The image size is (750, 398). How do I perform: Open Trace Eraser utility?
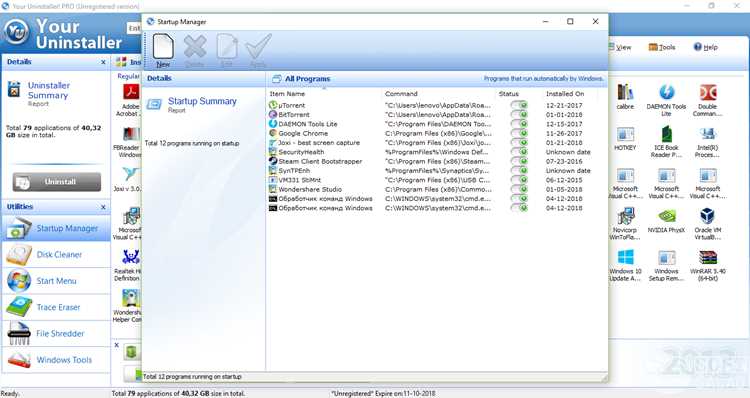[x=56, y=307]
